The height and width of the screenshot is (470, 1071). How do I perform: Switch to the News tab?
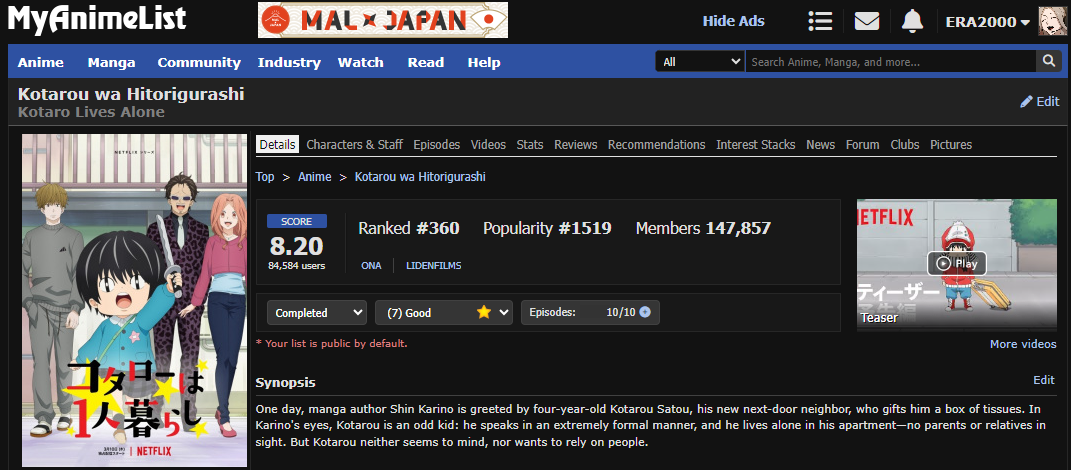[820, 145]
